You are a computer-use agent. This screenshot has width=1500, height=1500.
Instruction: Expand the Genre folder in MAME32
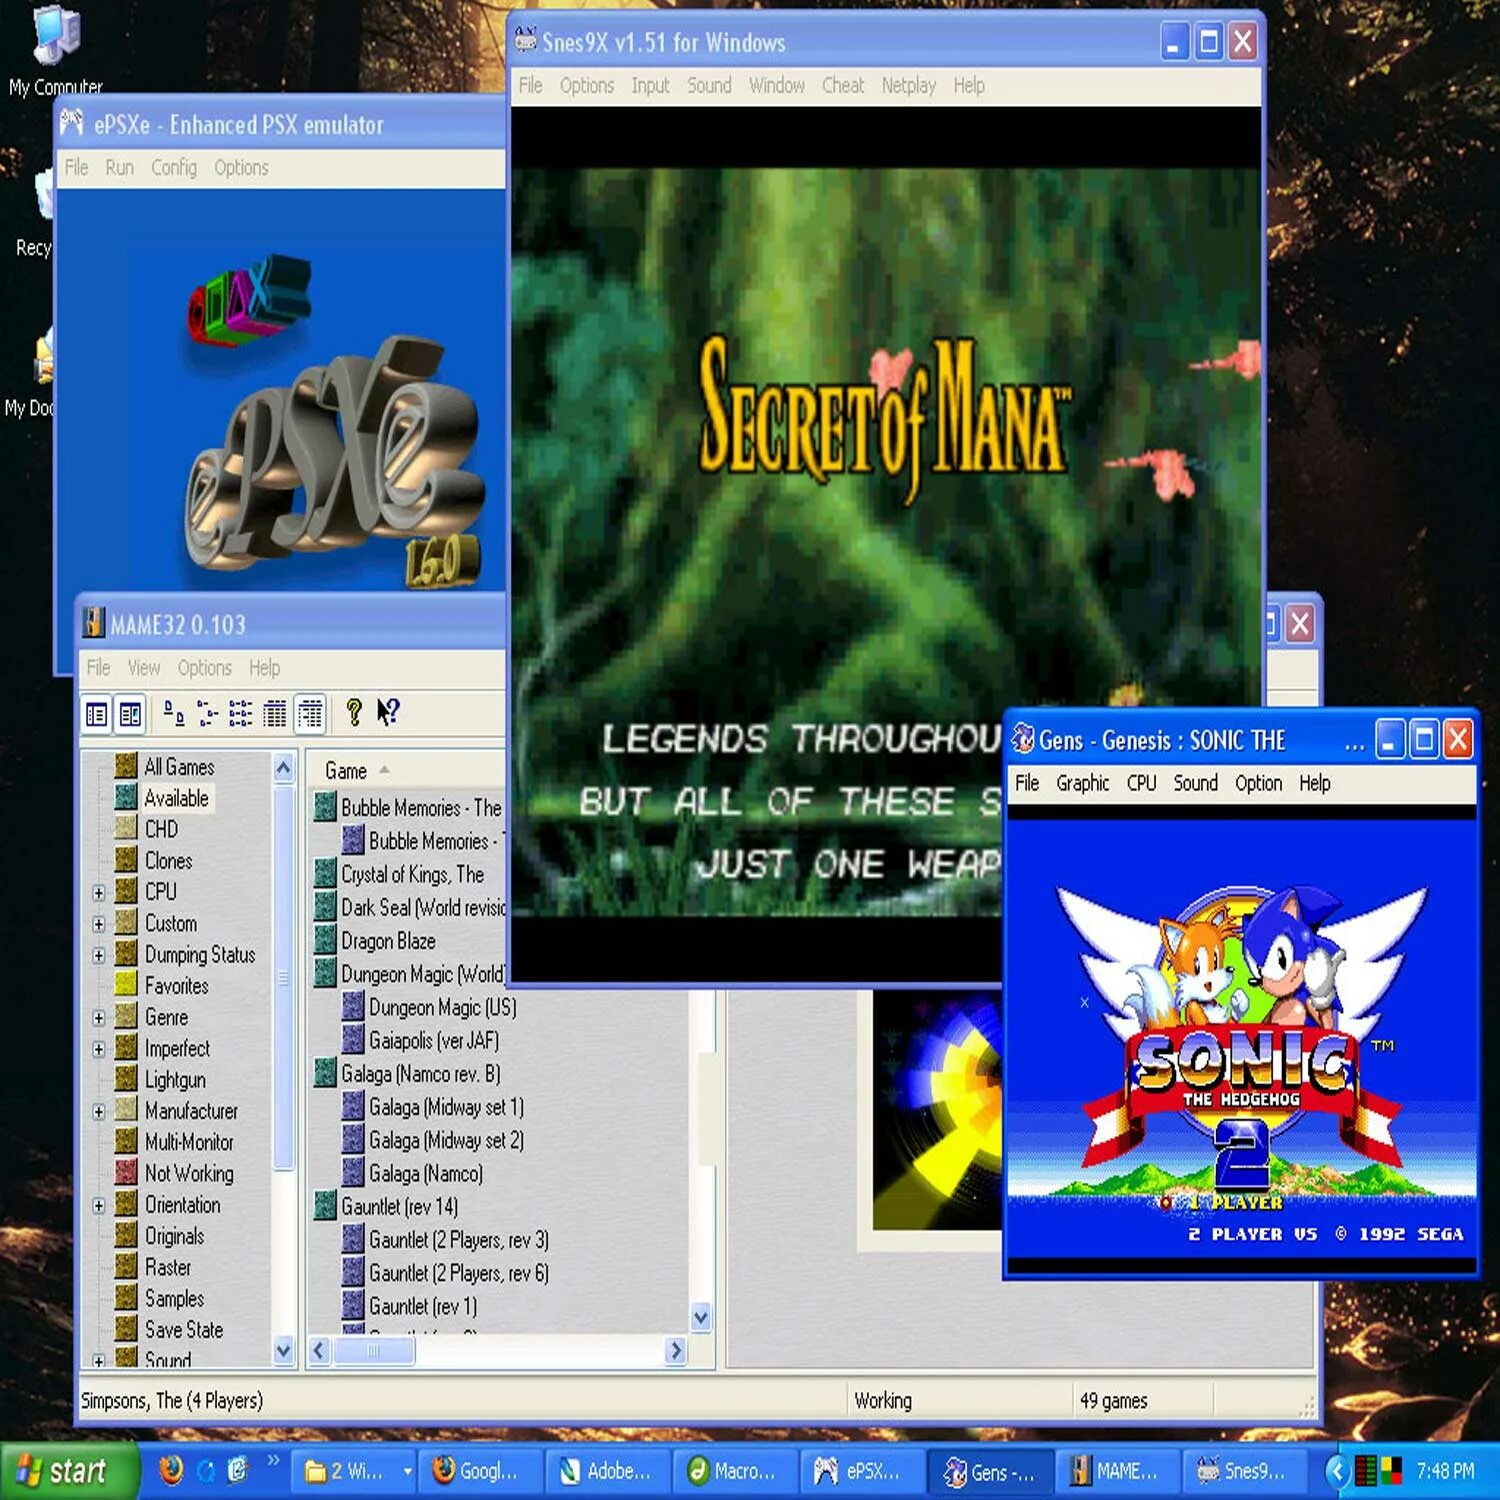click(x=99, y=1018)
